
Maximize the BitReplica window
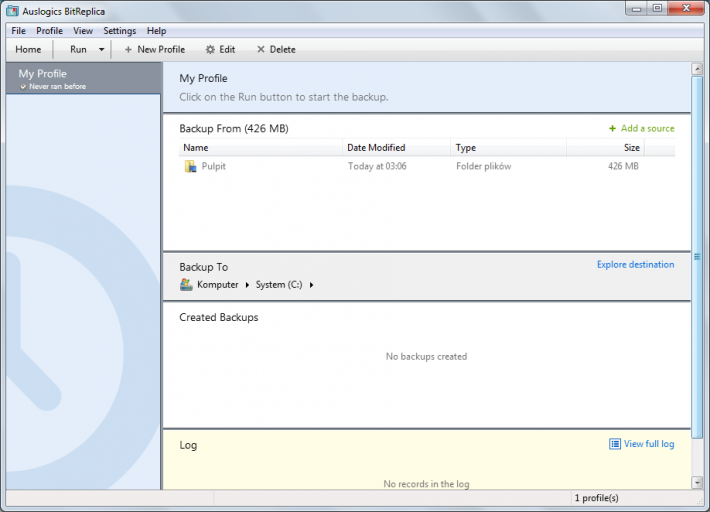point(657,9)
